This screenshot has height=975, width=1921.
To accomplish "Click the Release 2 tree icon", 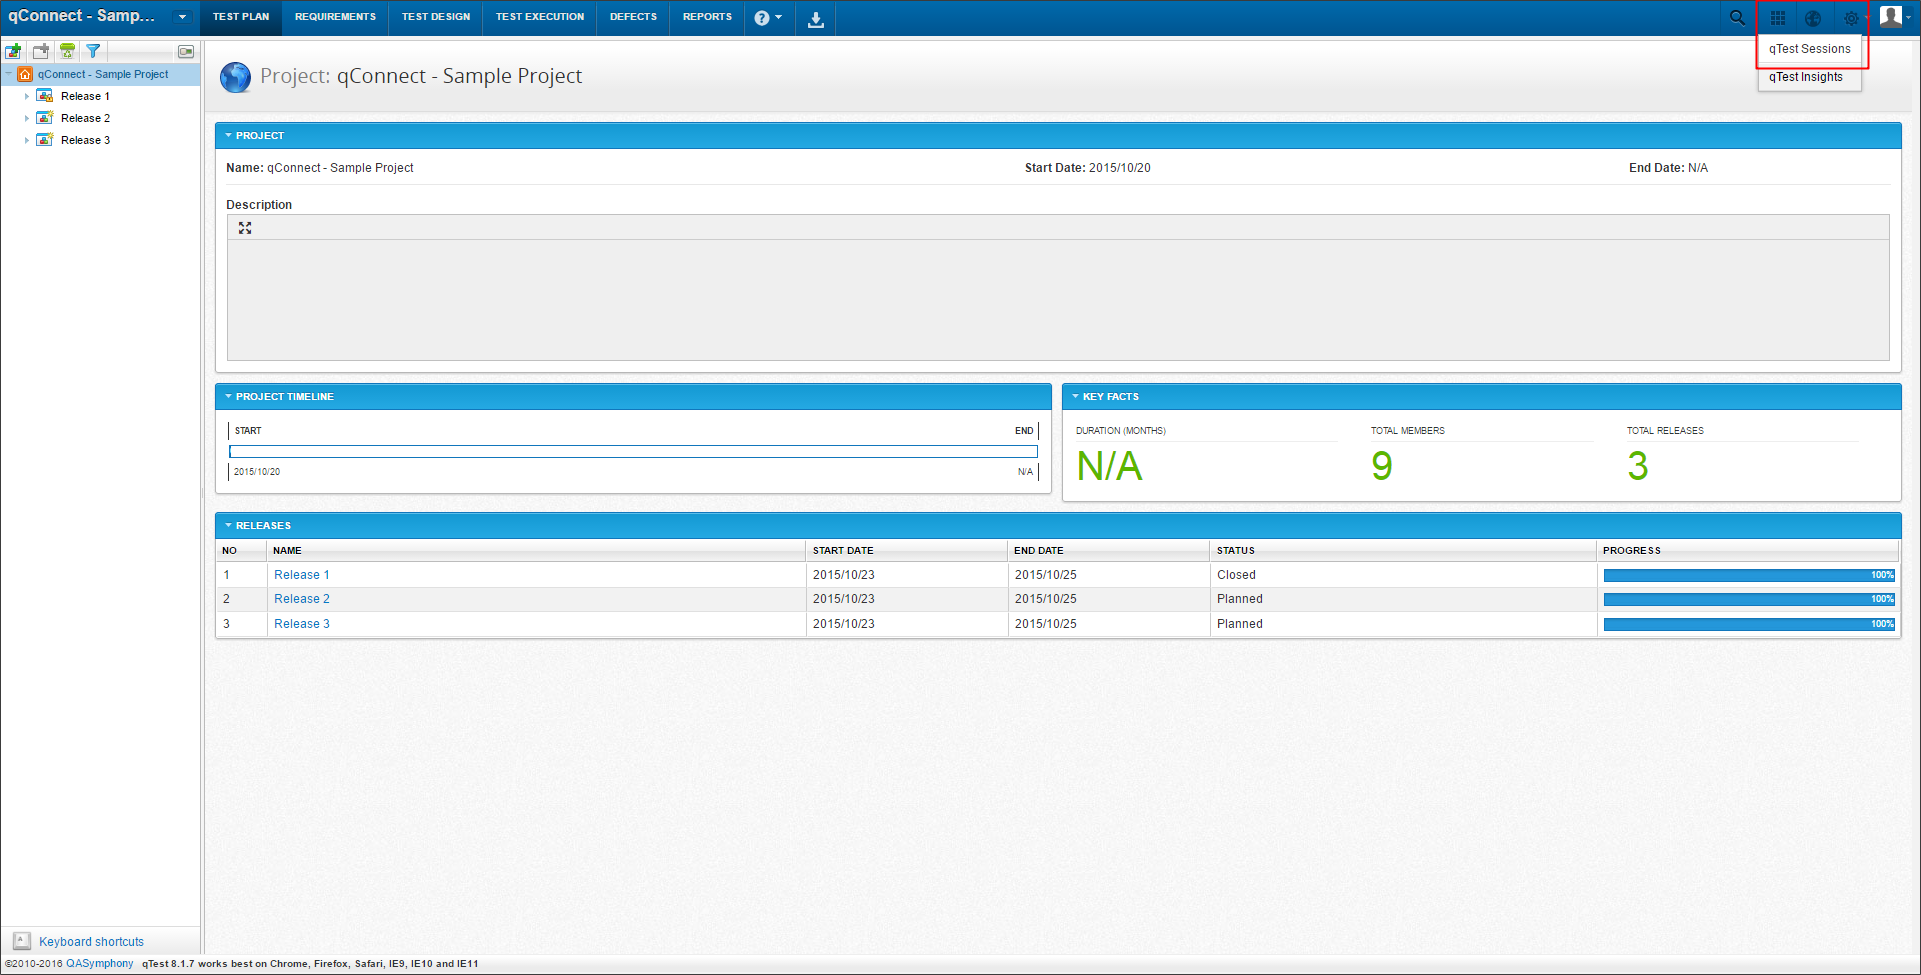I will click(45, 118).
